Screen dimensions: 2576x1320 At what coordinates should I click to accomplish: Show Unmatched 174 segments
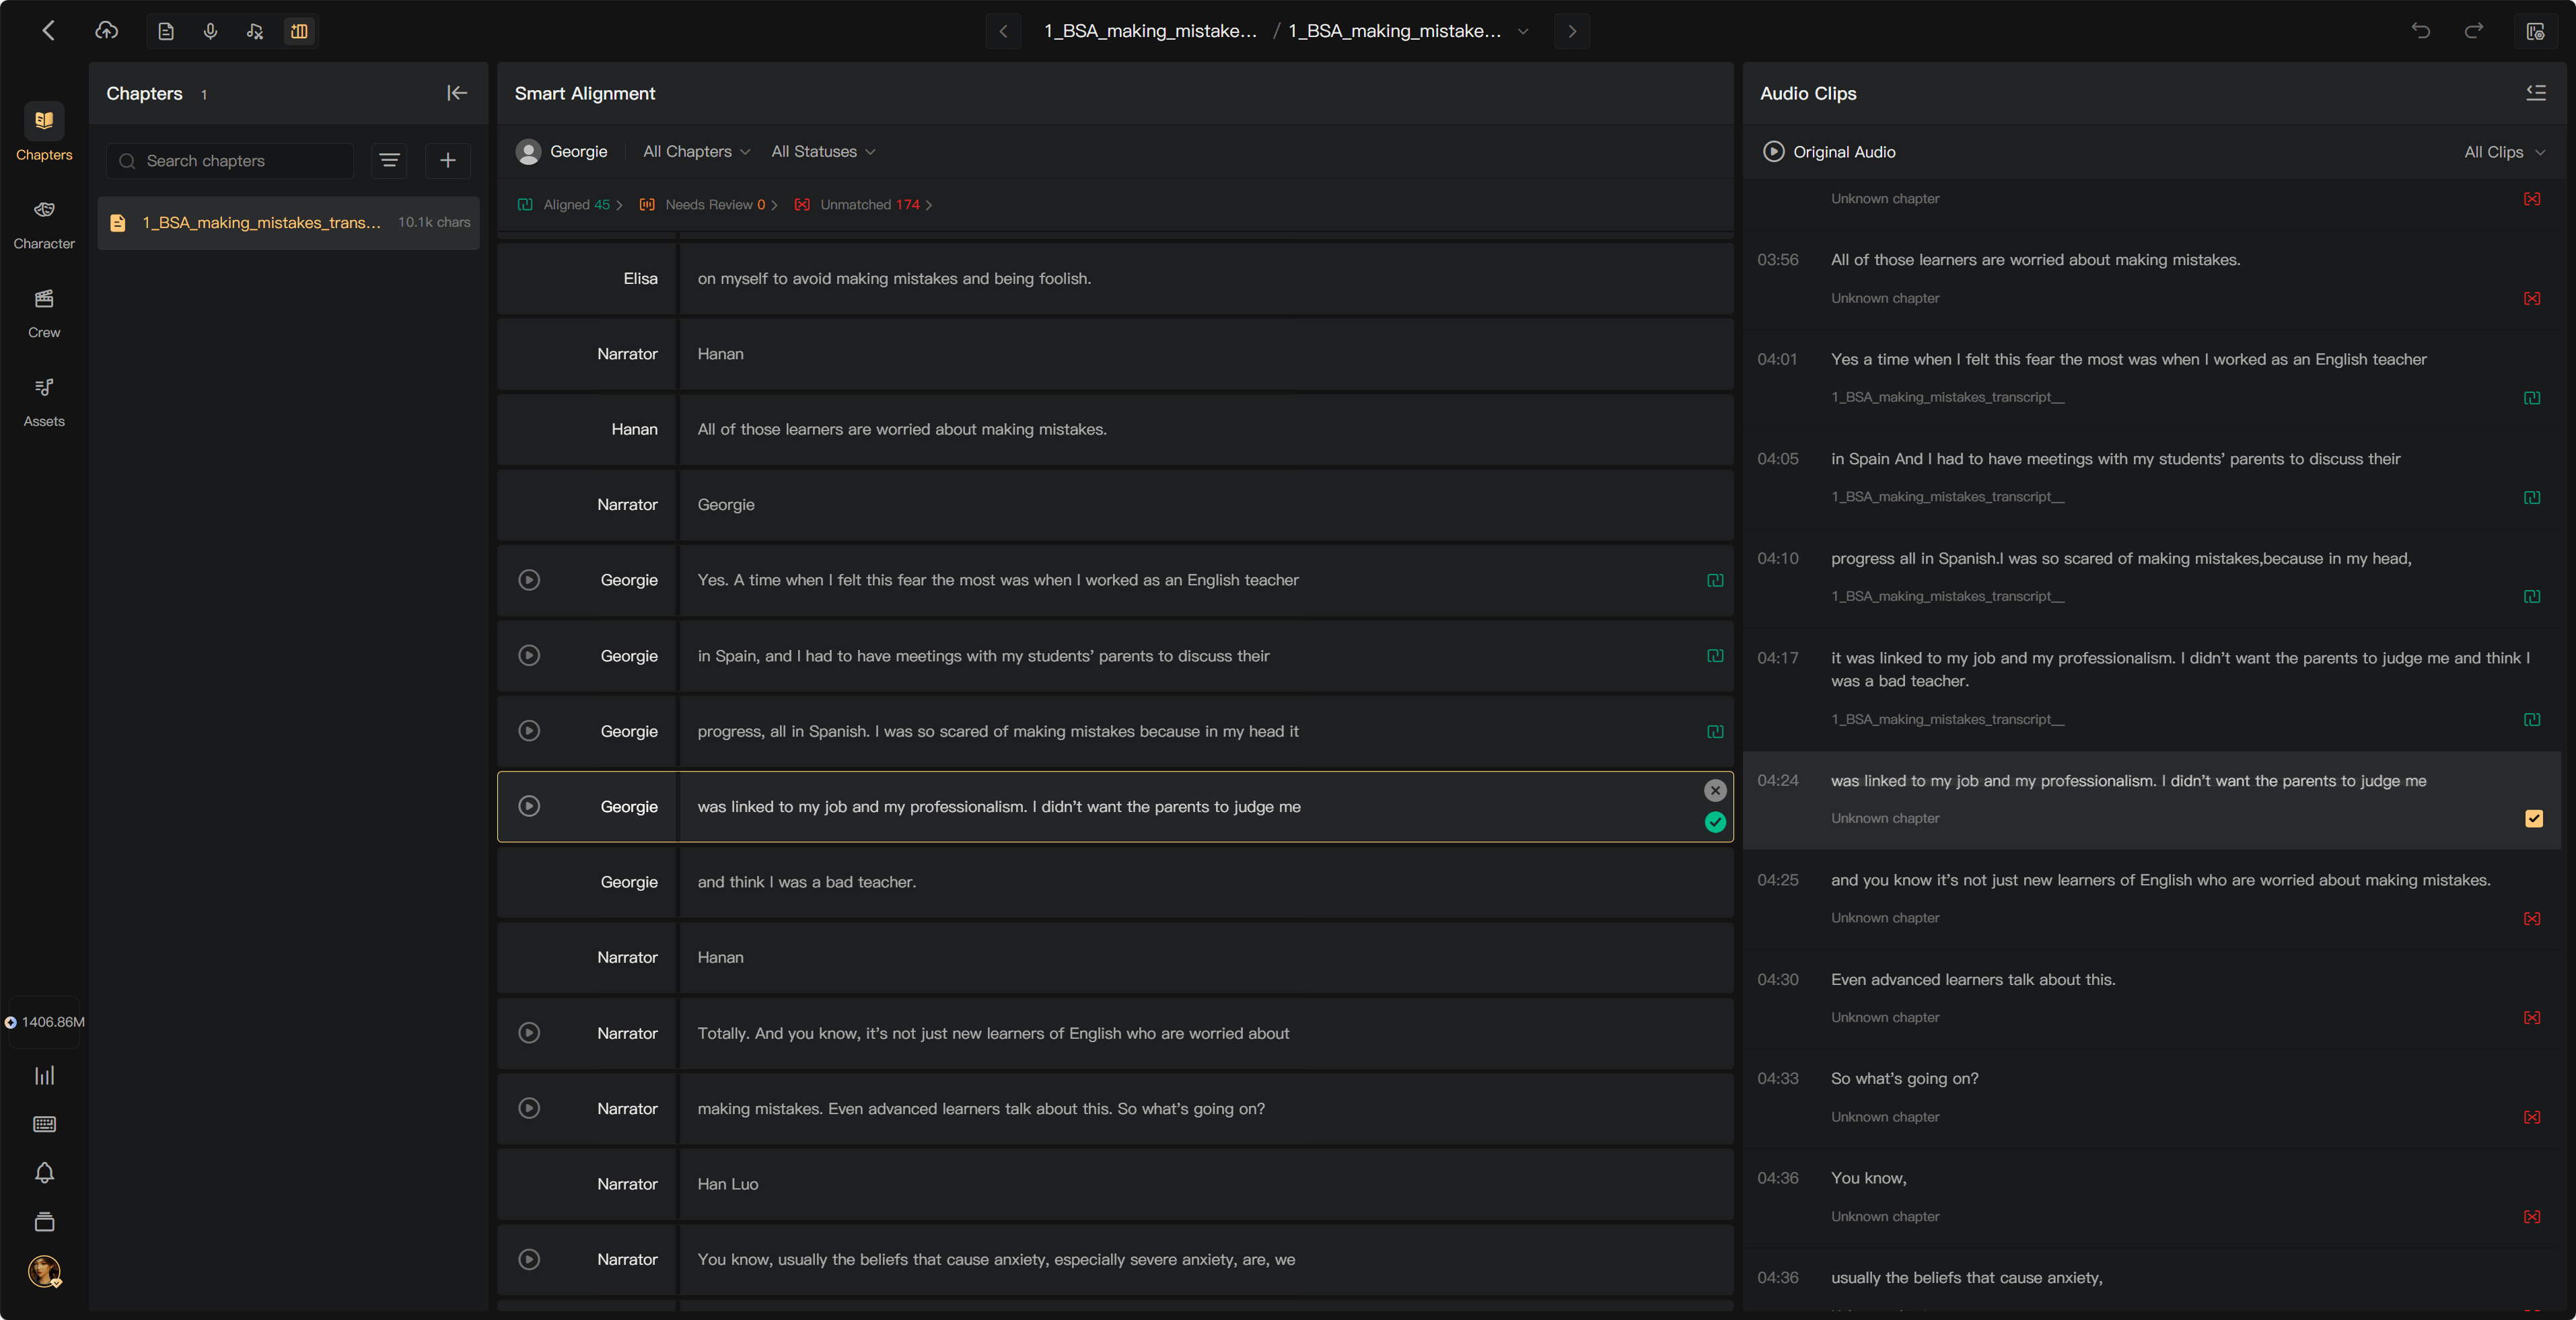point(863,204)
